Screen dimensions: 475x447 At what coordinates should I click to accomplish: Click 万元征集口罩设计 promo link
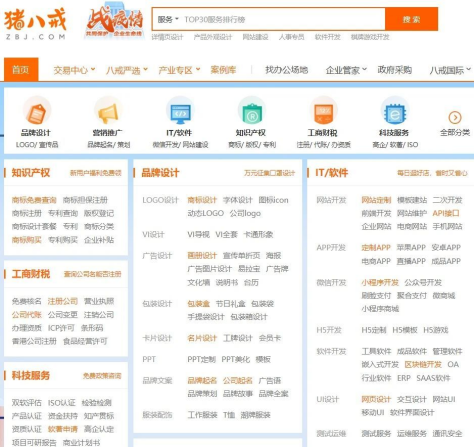pyautogui.click(x=269, y=173)
